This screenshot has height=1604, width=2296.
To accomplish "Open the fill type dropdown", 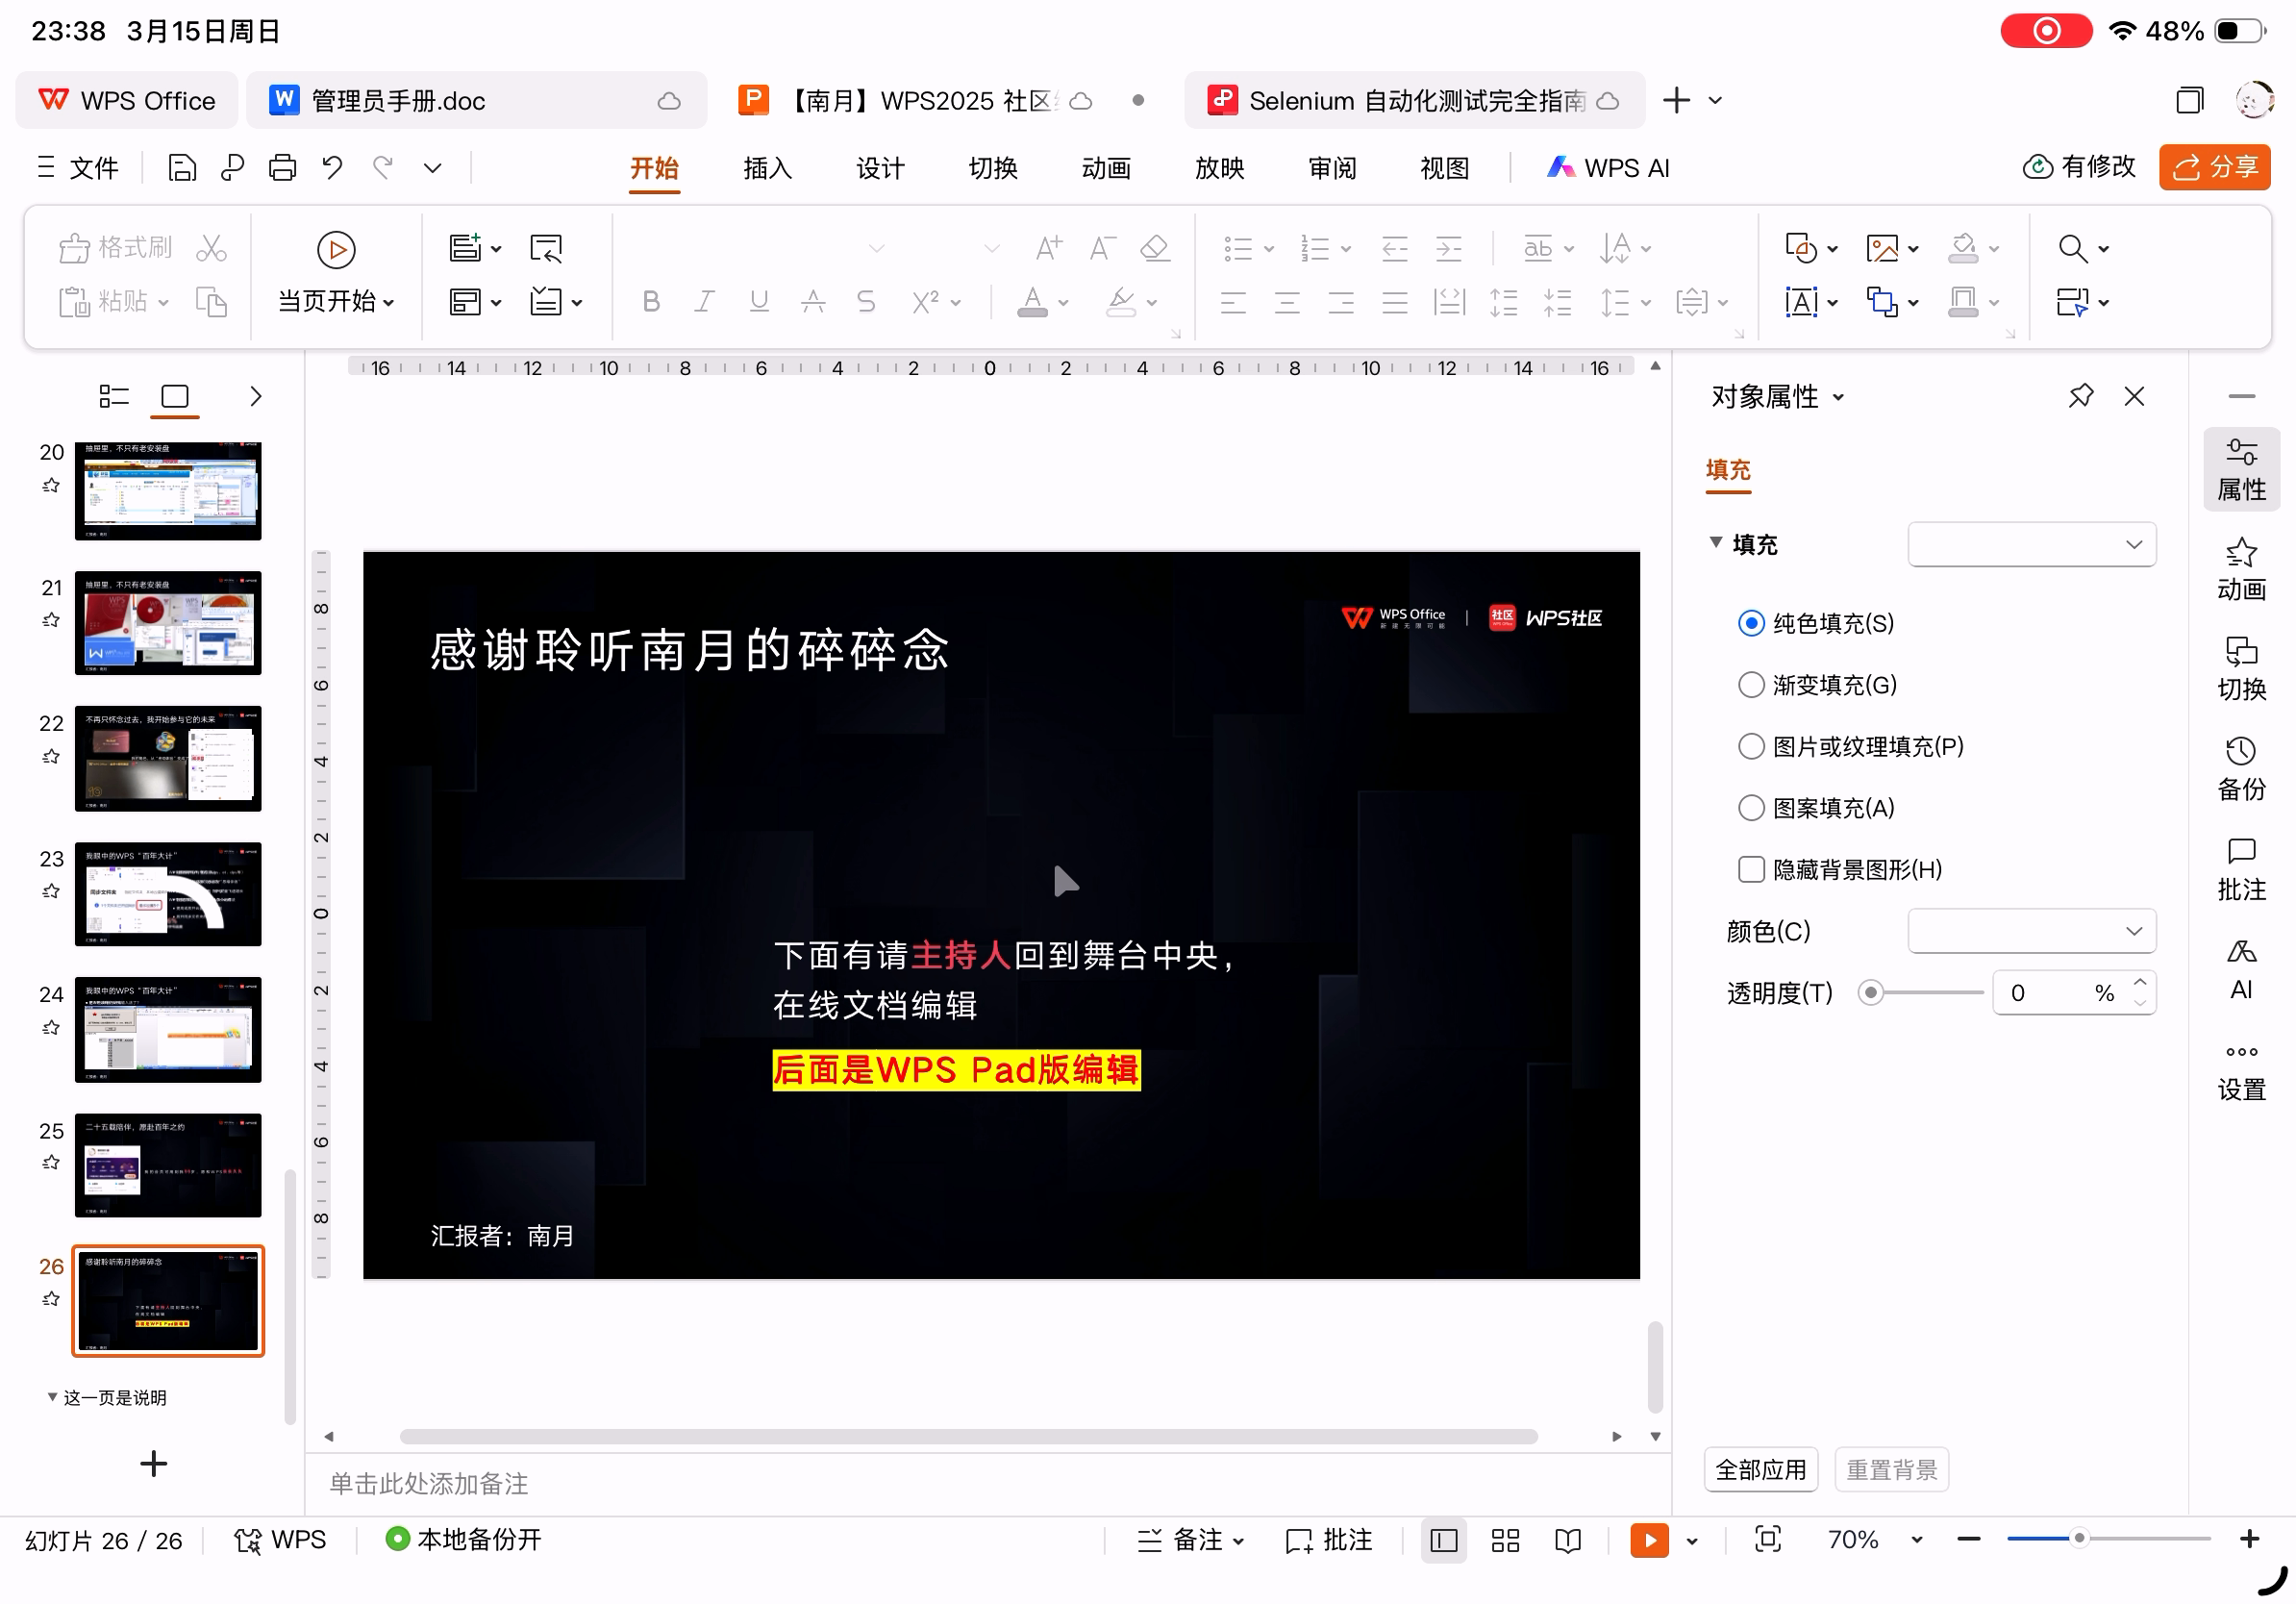I will pos(2031,545).
